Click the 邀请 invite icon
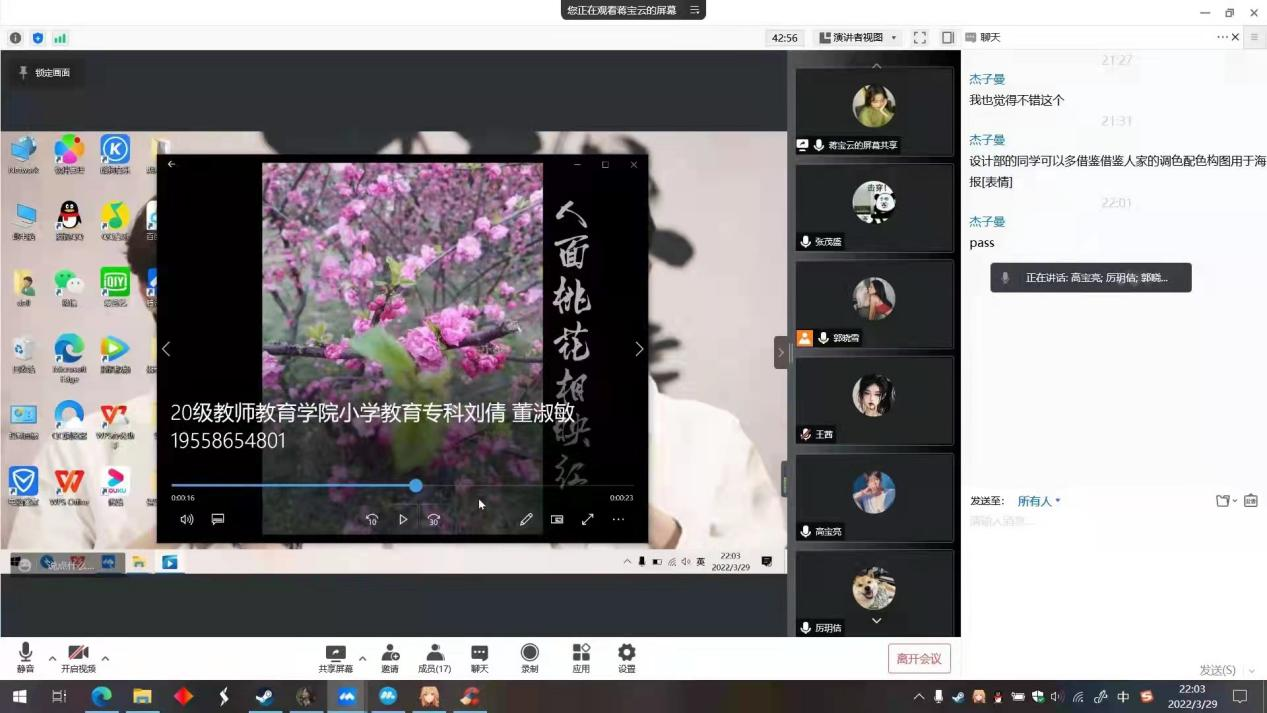 [x=390, y=657]
